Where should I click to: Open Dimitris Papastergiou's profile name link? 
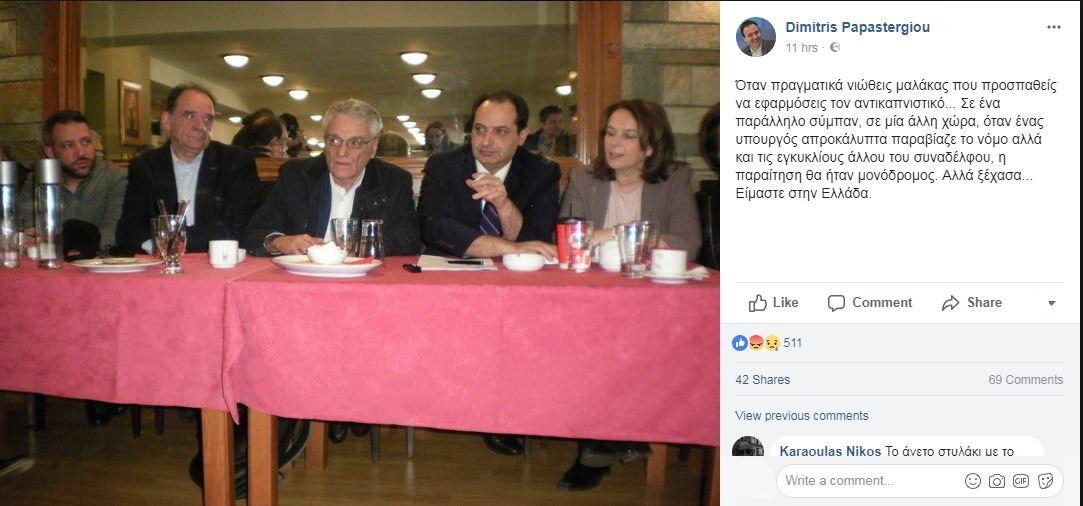pos(857,28)
